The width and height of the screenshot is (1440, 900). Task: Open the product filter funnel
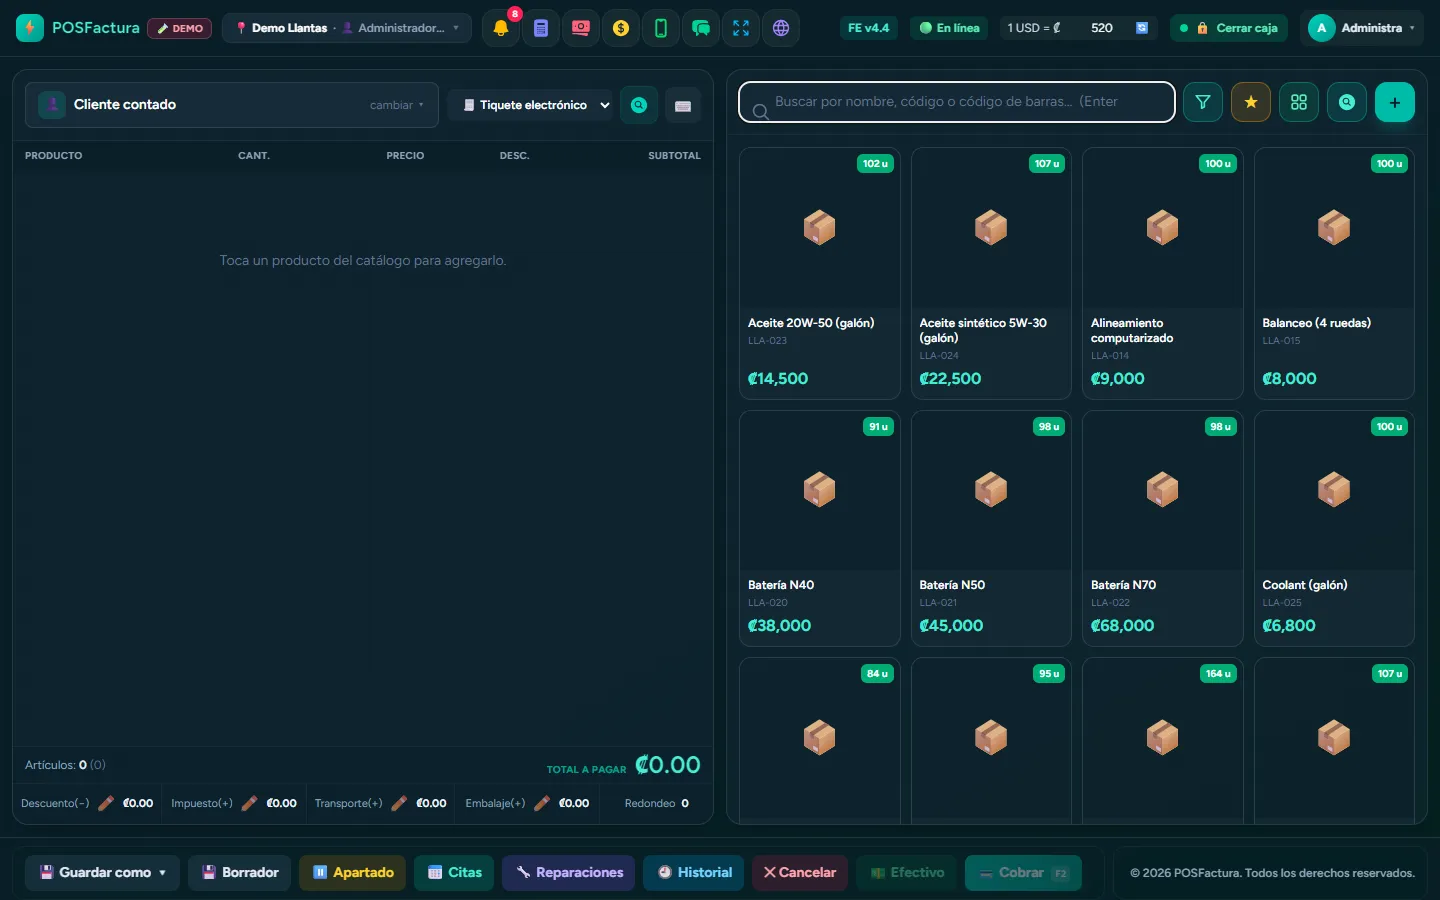click(x=1203, y=102)
